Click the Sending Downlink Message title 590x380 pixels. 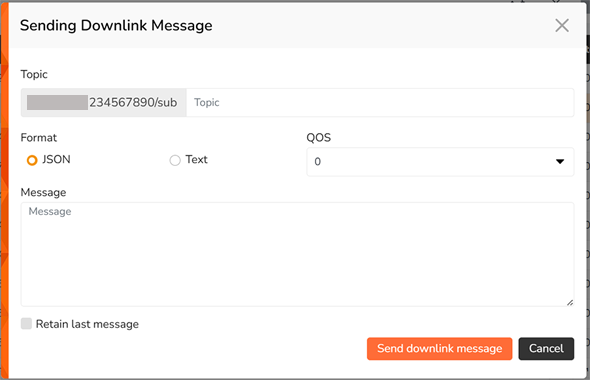[x=116, y=26]
